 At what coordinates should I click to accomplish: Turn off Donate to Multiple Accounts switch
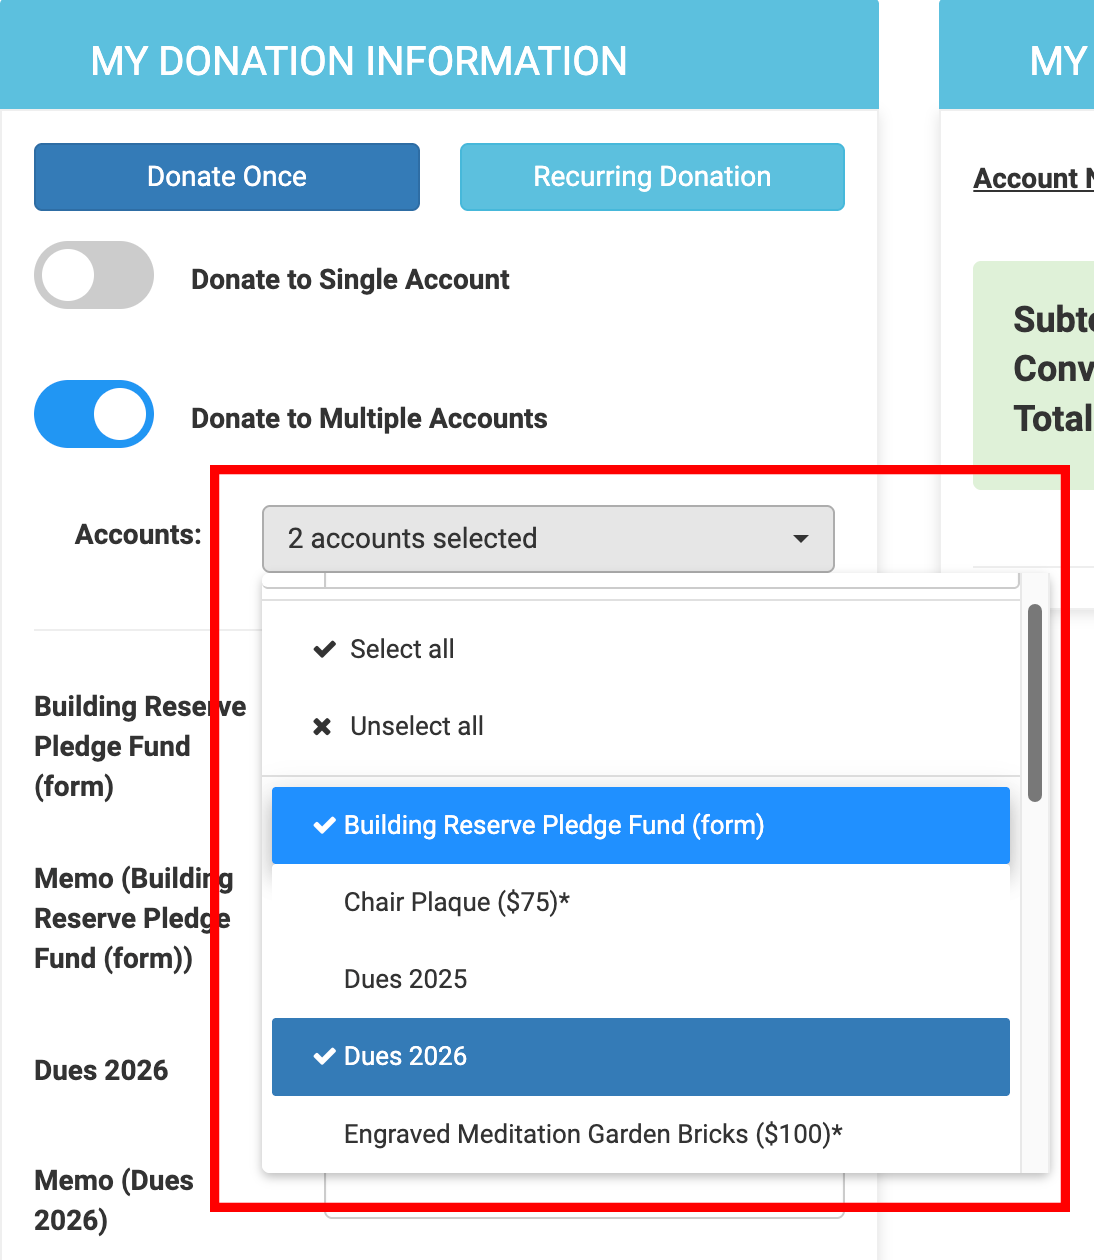[94, 414]
